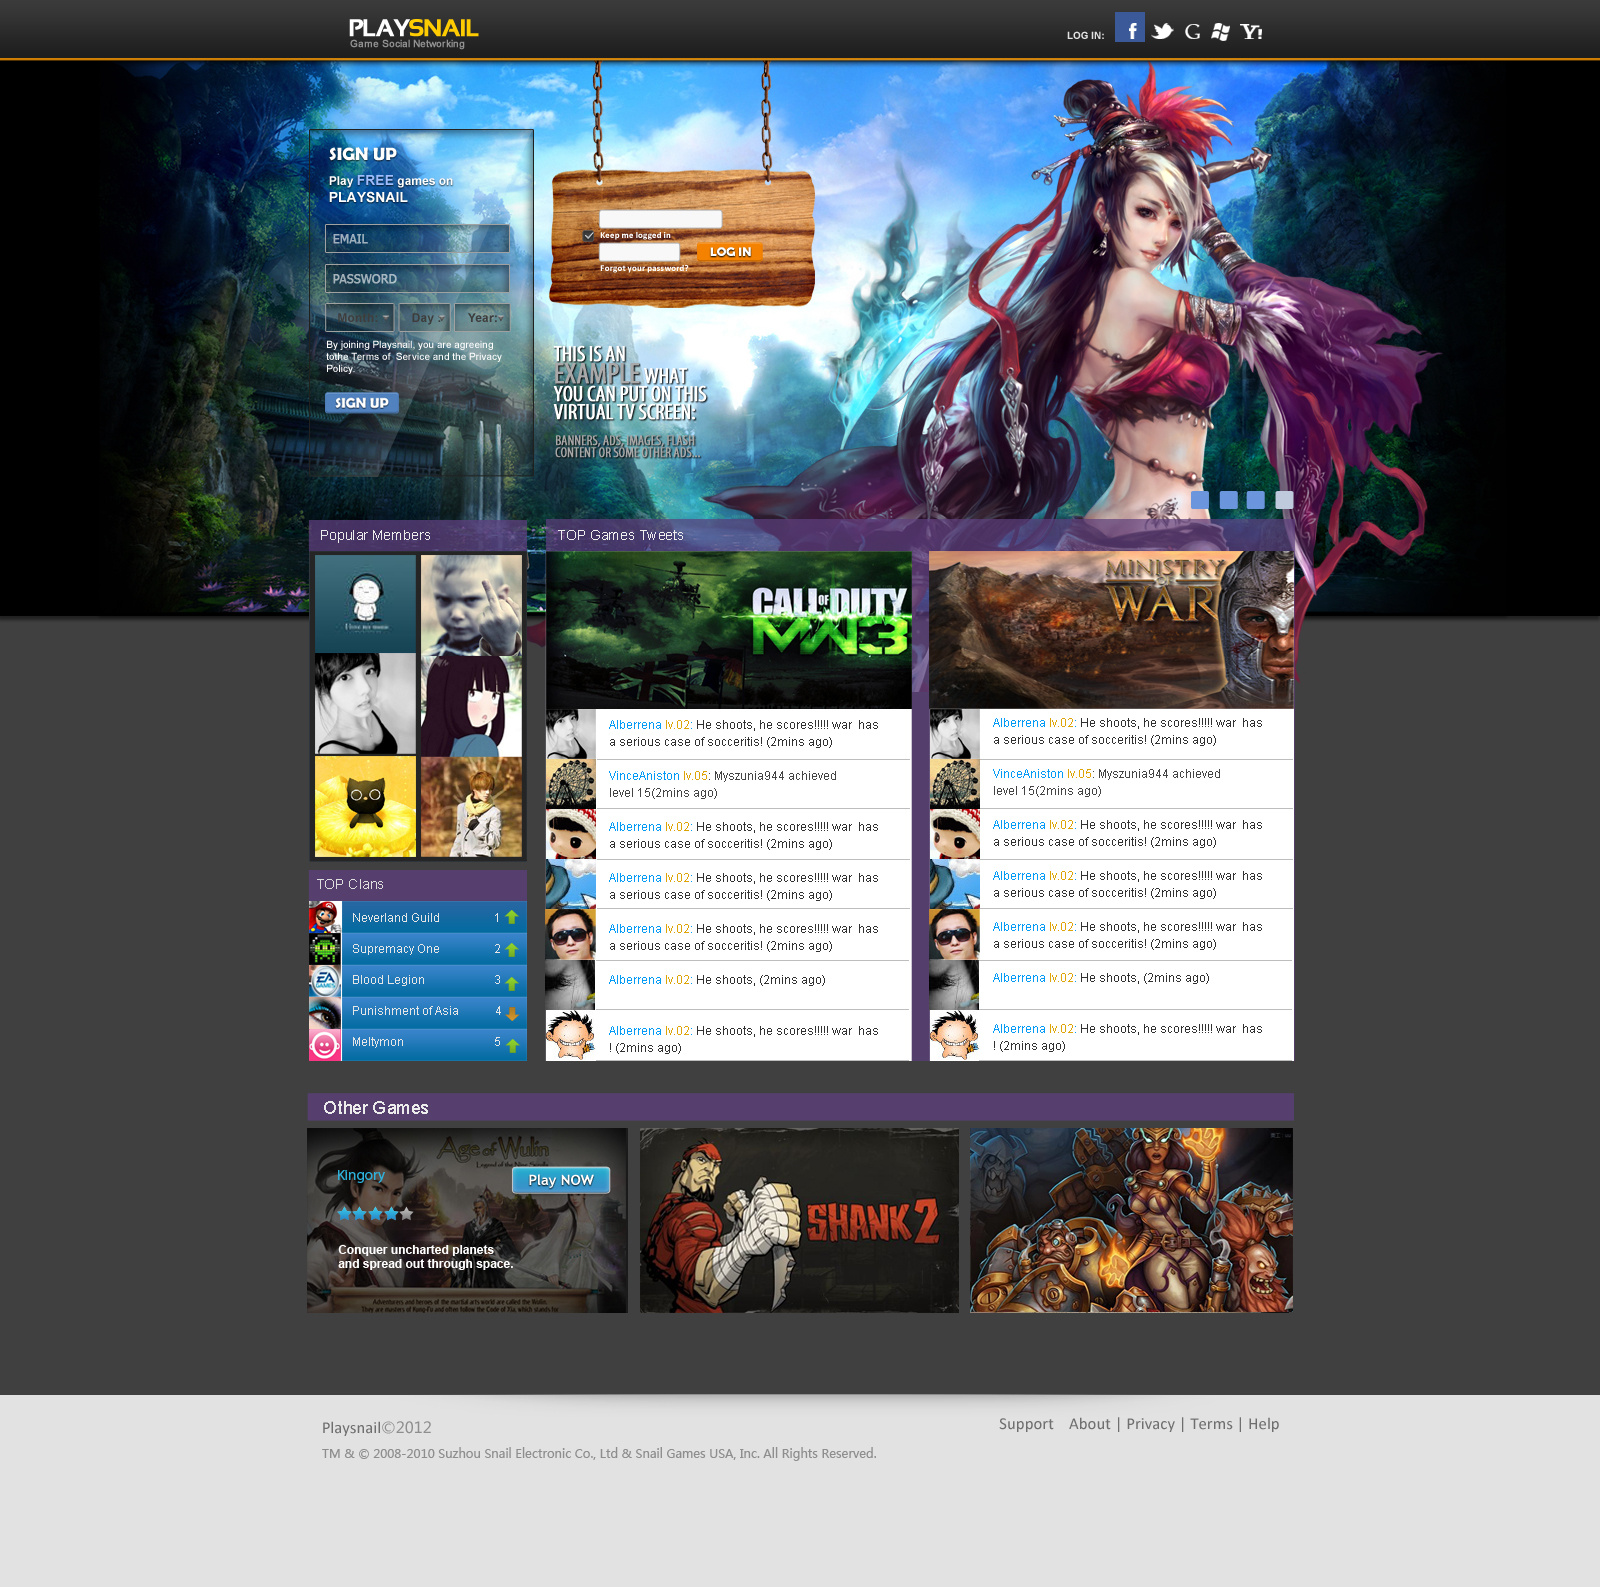Click Blood Legion's EA Games clan icon

325,979
